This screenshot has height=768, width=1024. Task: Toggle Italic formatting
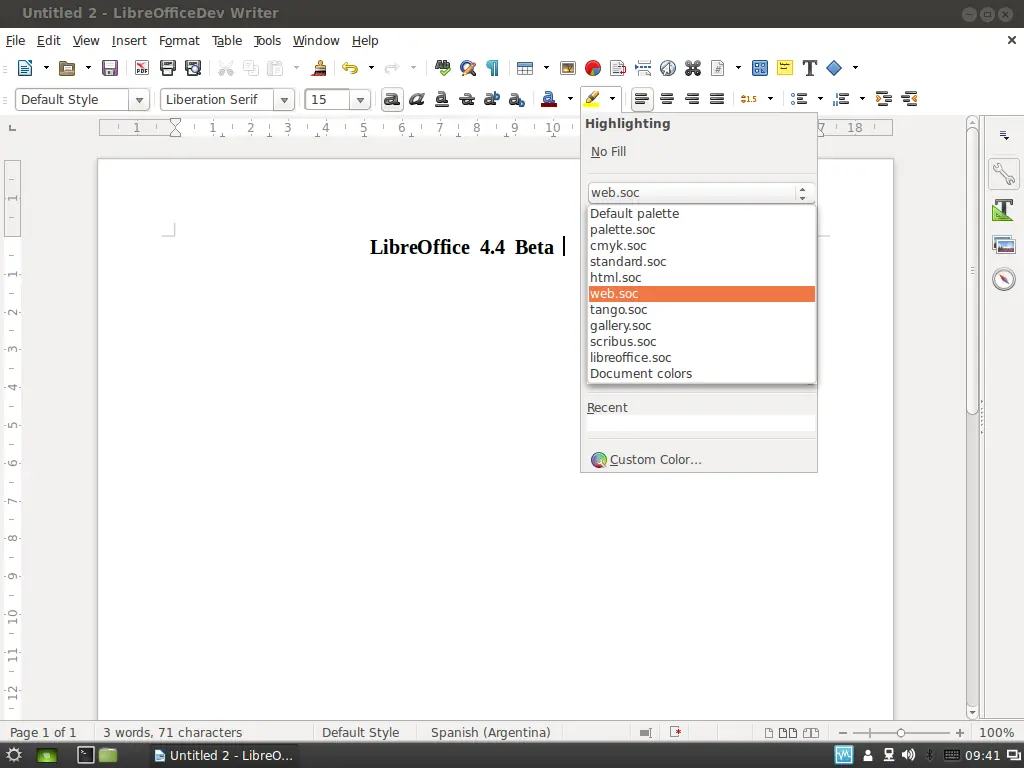tap(417, 99)
